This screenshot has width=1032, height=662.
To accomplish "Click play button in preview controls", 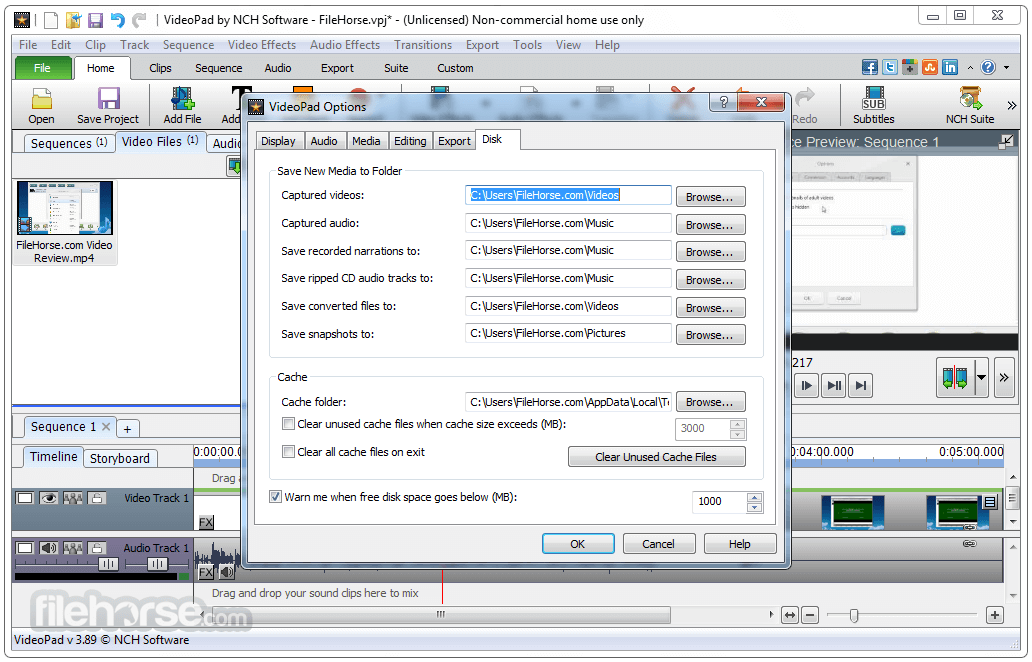I will [806, 386].
